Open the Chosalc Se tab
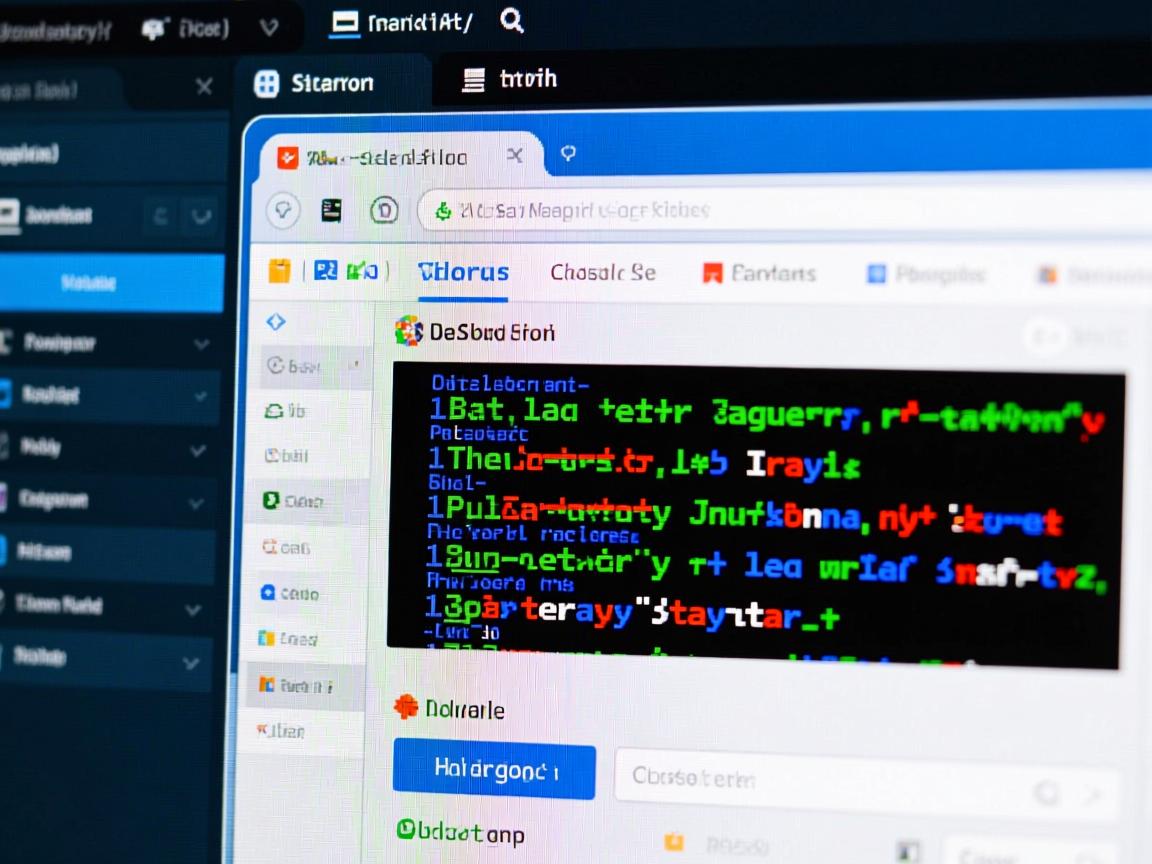 coord(602,272)
